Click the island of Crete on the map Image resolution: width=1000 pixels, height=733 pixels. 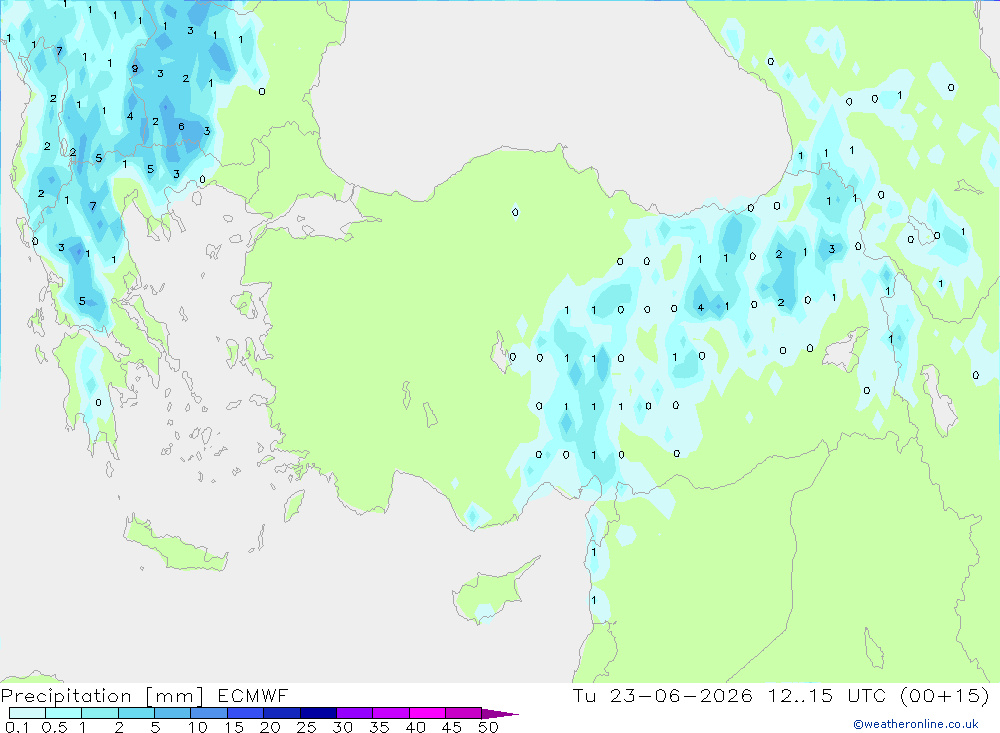pos(175,542)
